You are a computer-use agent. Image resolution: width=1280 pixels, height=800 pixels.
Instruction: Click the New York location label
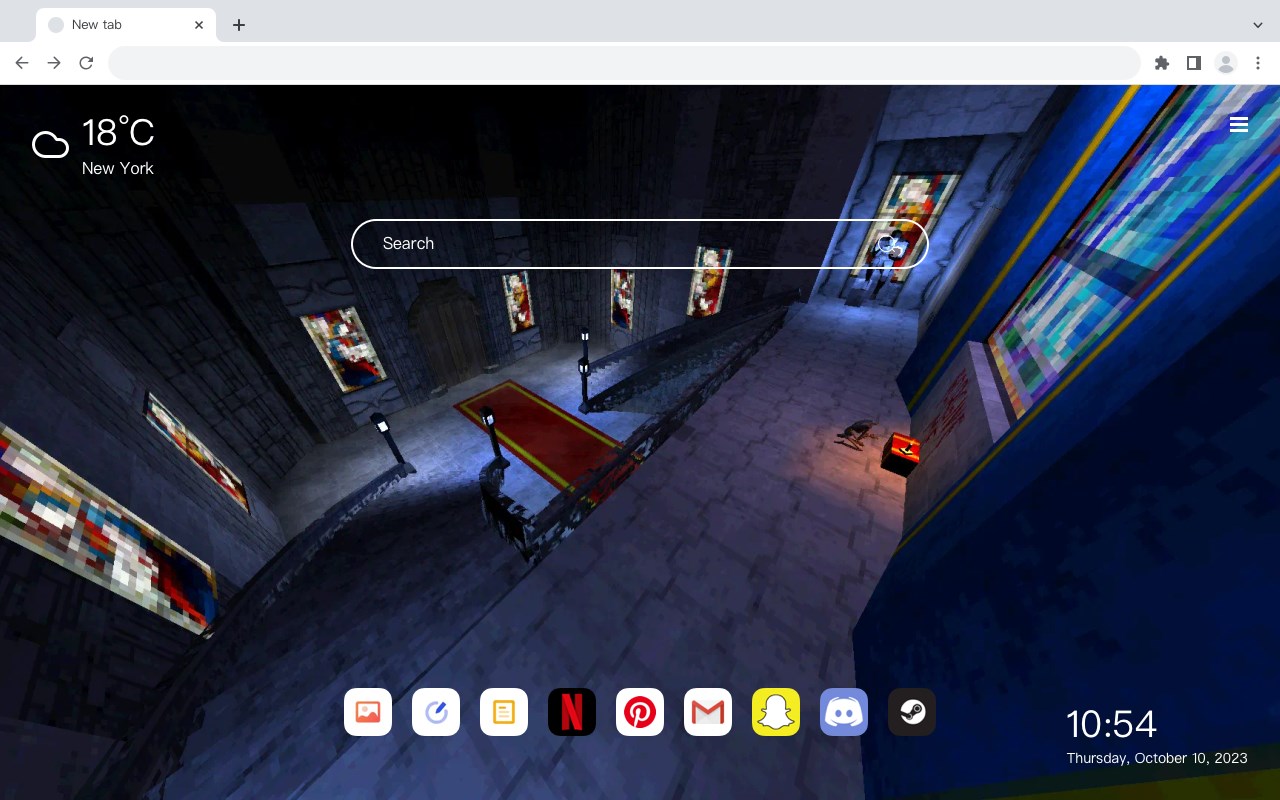(118, 168)
